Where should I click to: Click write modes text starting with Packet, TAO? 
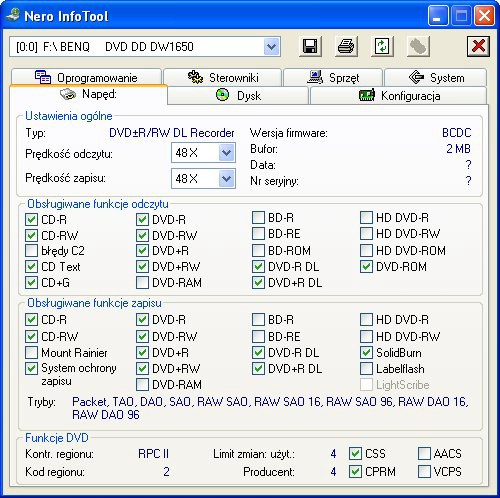[x=270, y=408]
